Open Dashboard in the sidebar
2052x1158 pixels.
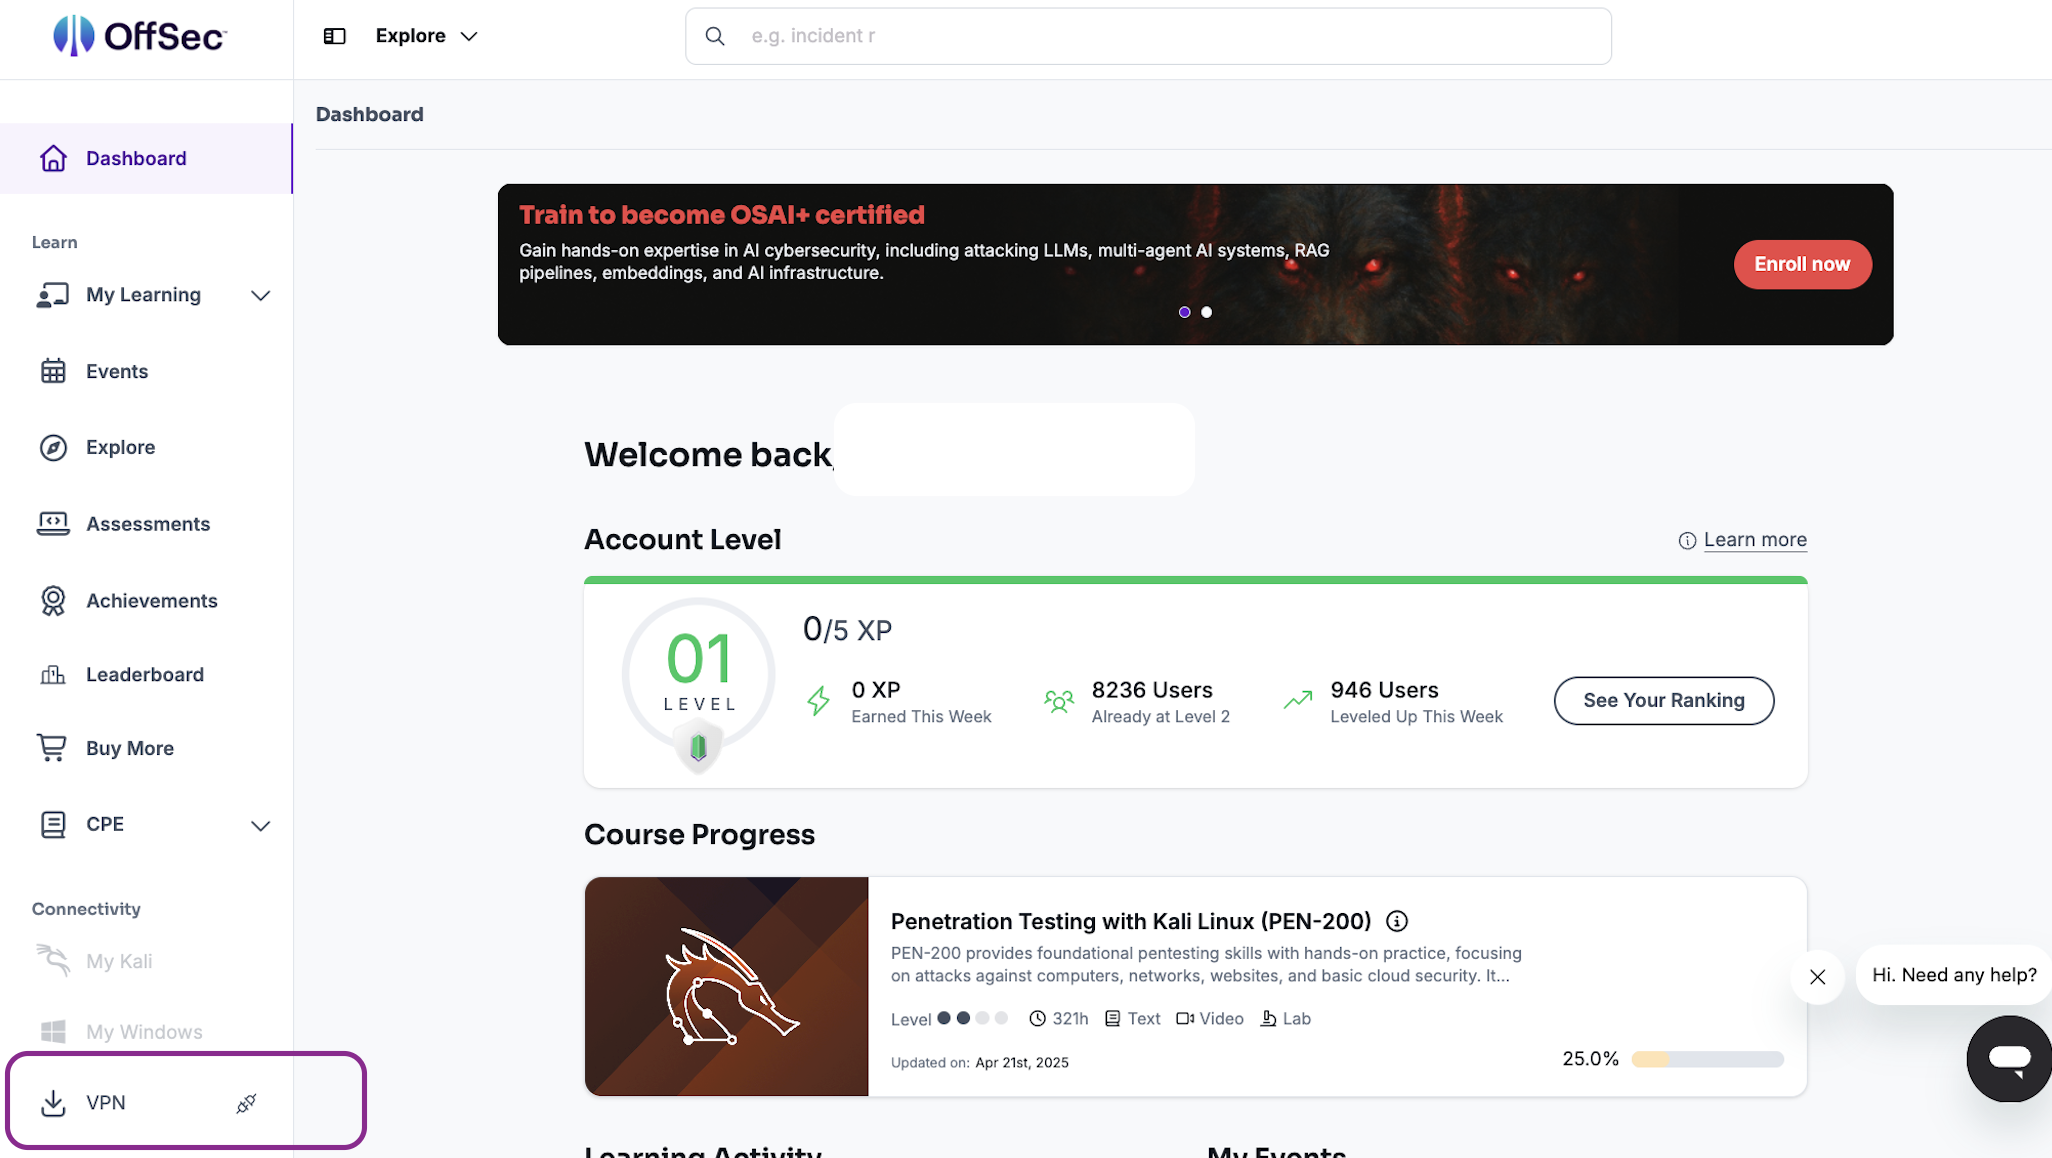tap(146, 158)
